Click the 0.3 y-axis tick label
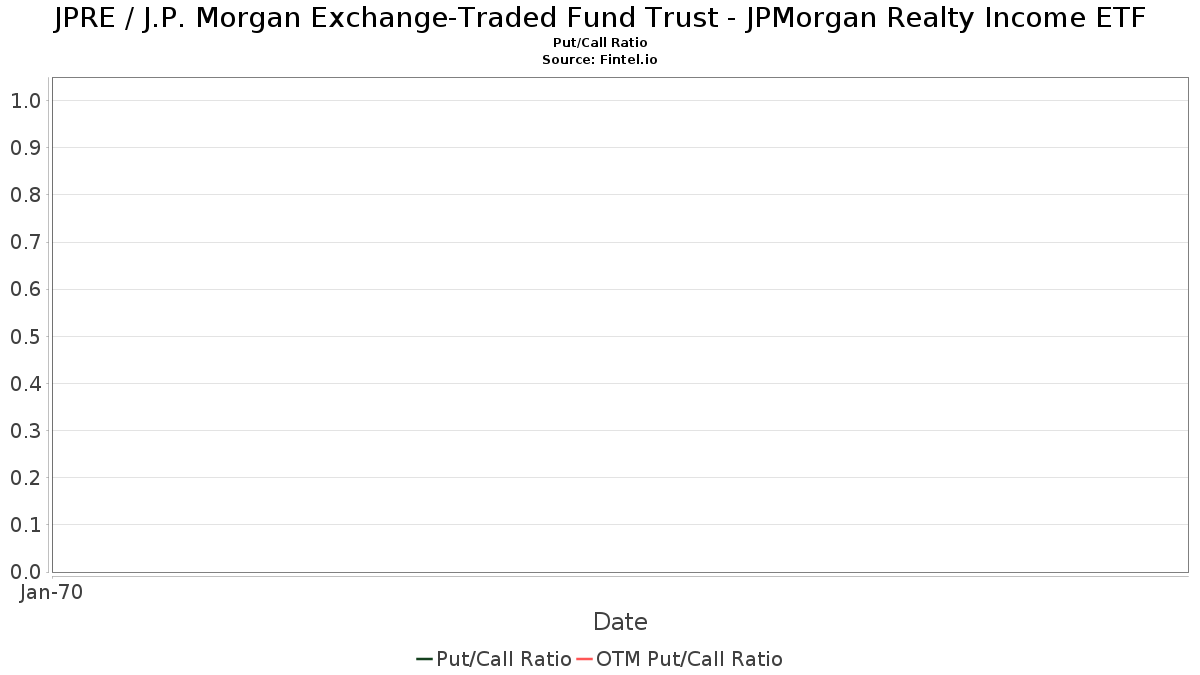1200x675 pixels. [x=25, y=431]
